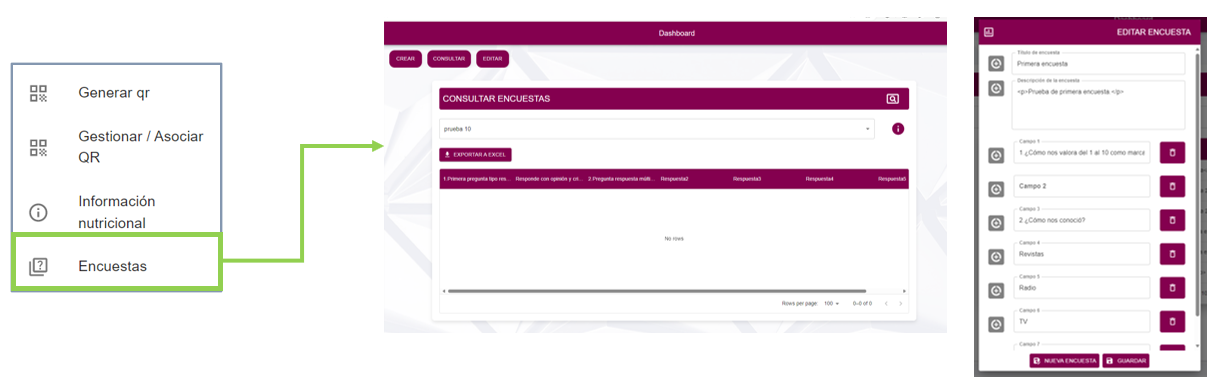Open the Rows per page dropdown
The height and width of the screenshot is (385, 1225).
(831, 303)
